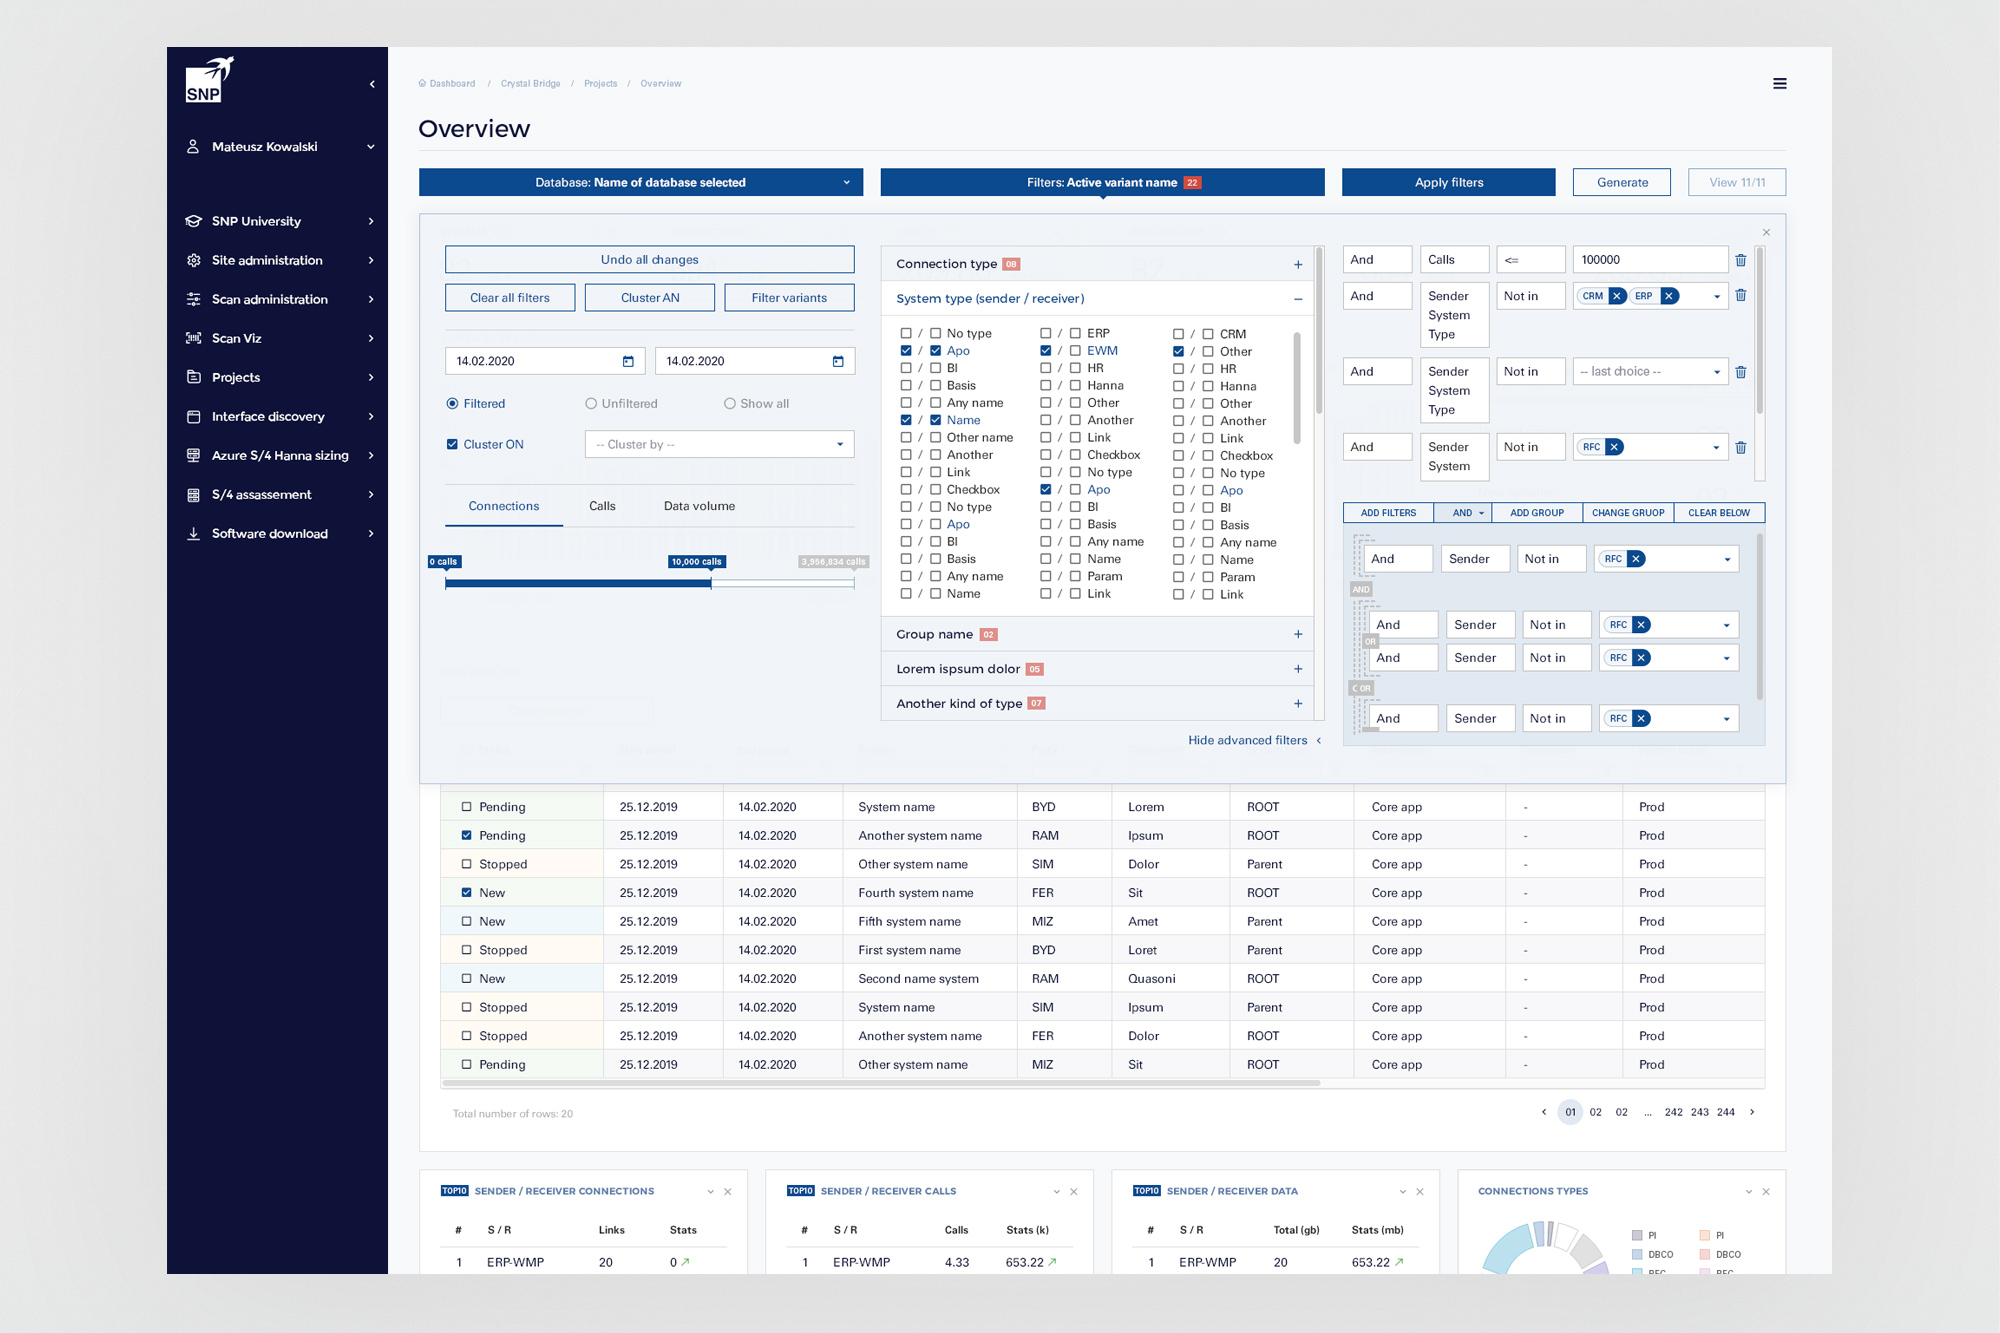Open the Database selection dropdown
The image size is (2000, 1333).
point(640,182)
